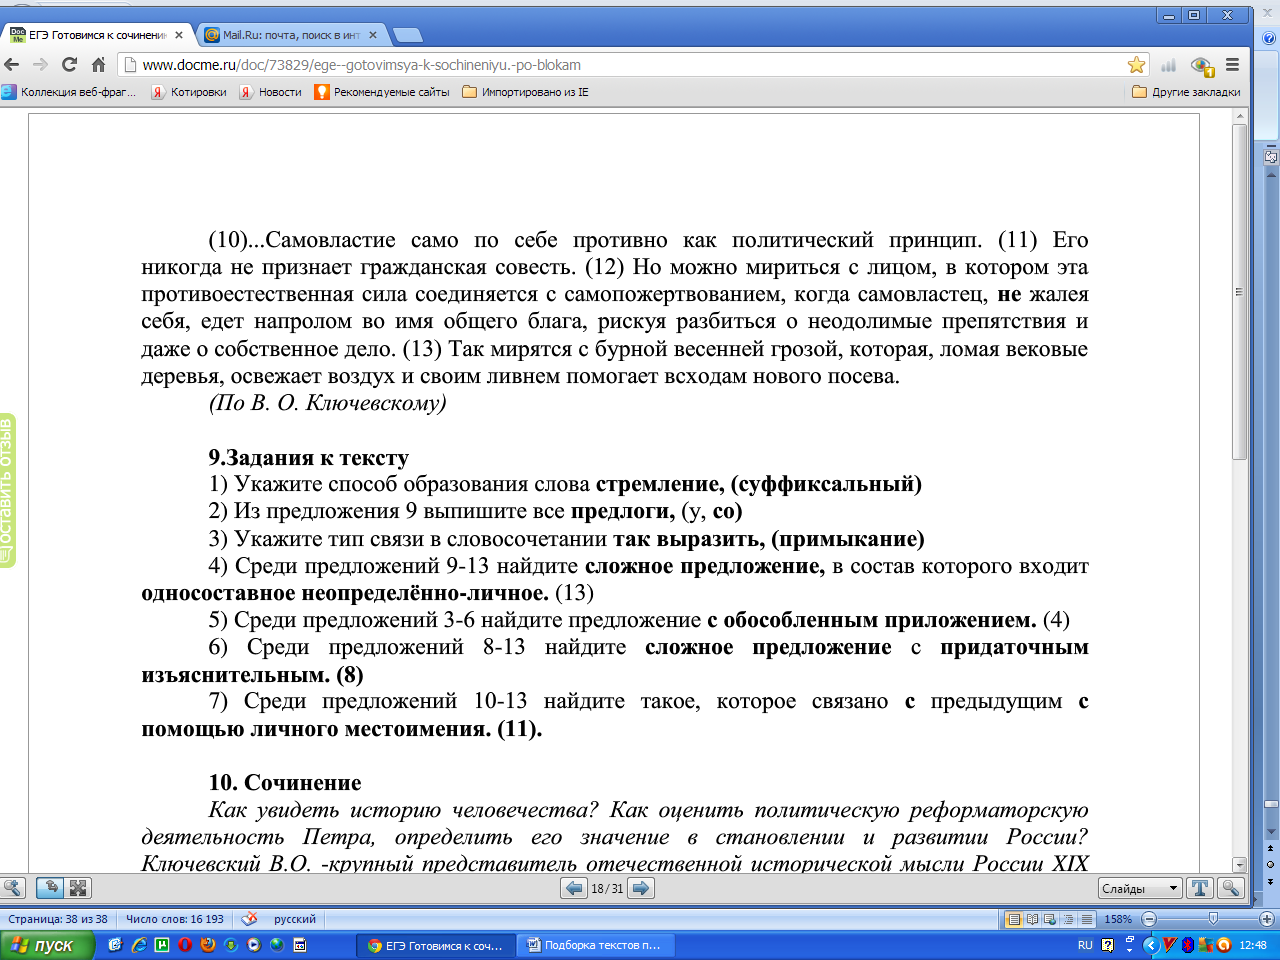Click the русский language indicator
Image resolution: width=1280 pixels, height=960 pixels.
click(x=295, y=919)
